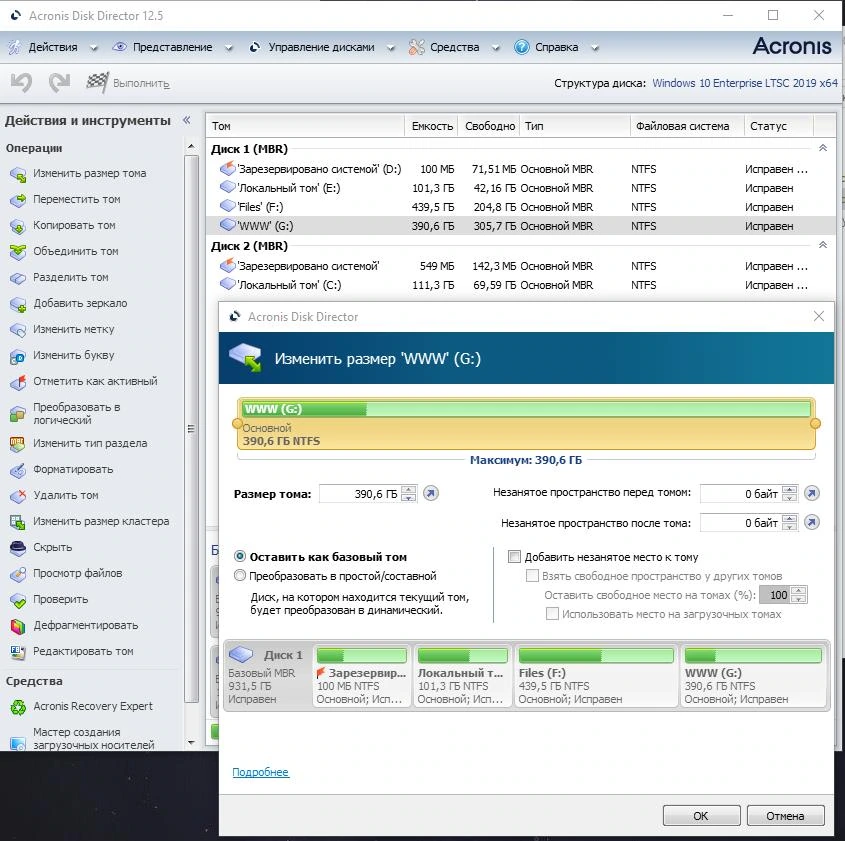Click the Check volume icon

[18, 600]
